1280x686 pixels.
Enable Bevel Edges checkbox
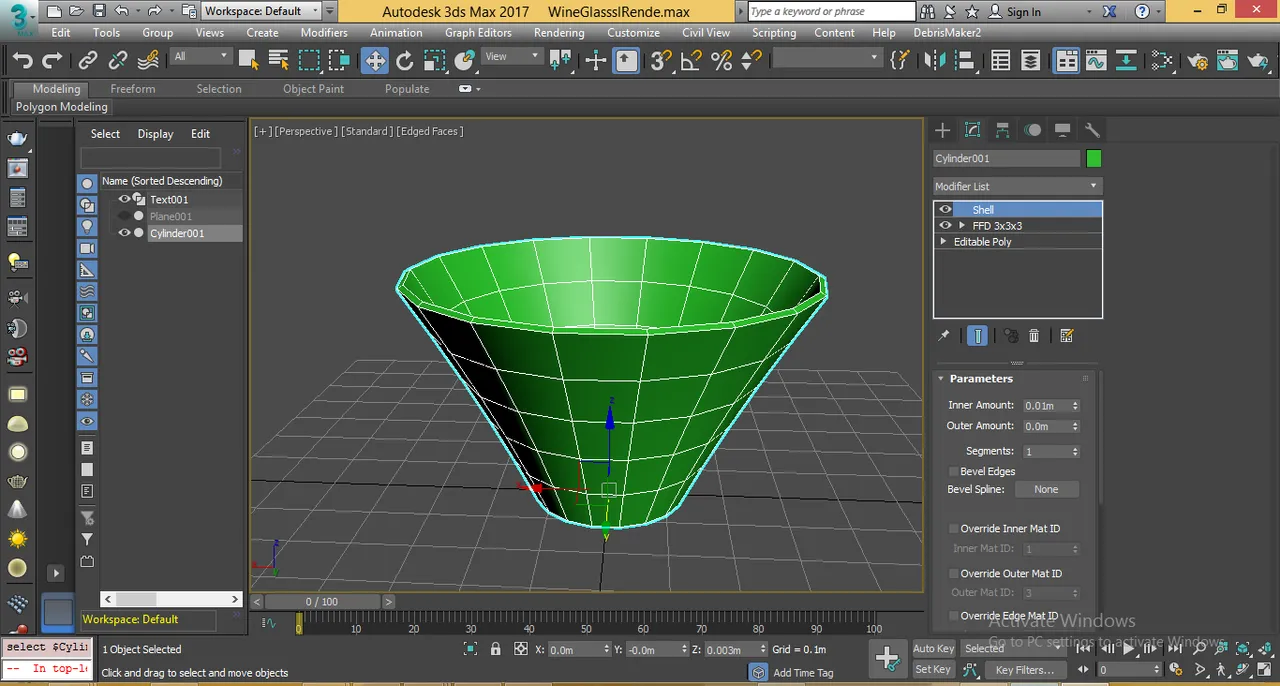tap(953, 472)
